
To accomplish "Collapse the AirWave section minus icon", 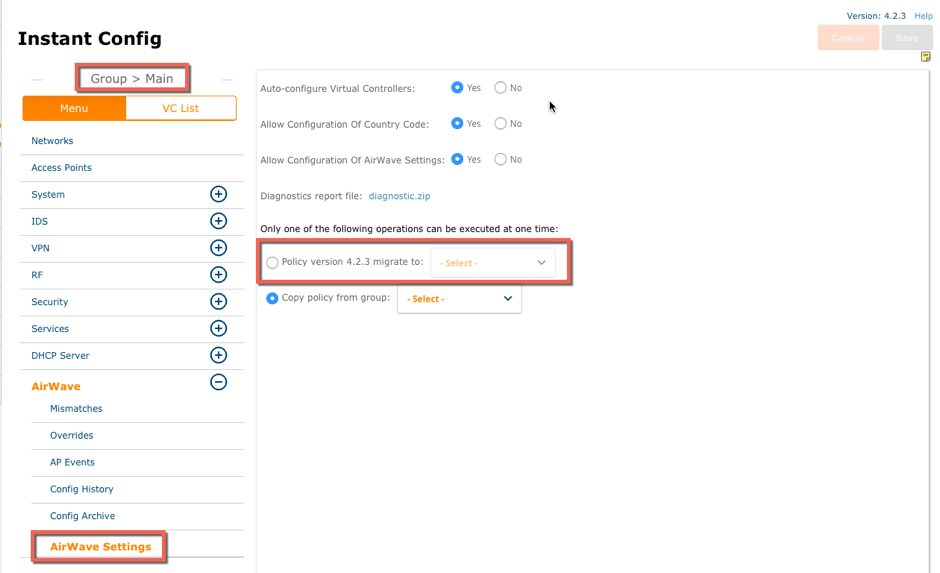I will click(x=218, y=382).
